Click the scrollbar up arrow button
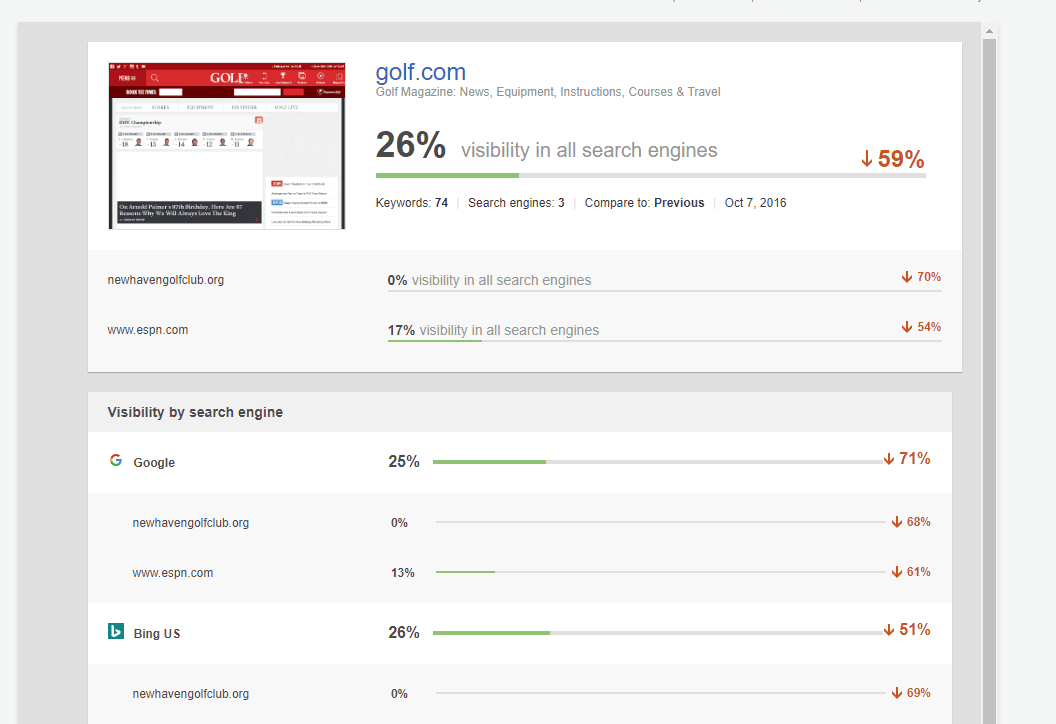 point(989,33)
